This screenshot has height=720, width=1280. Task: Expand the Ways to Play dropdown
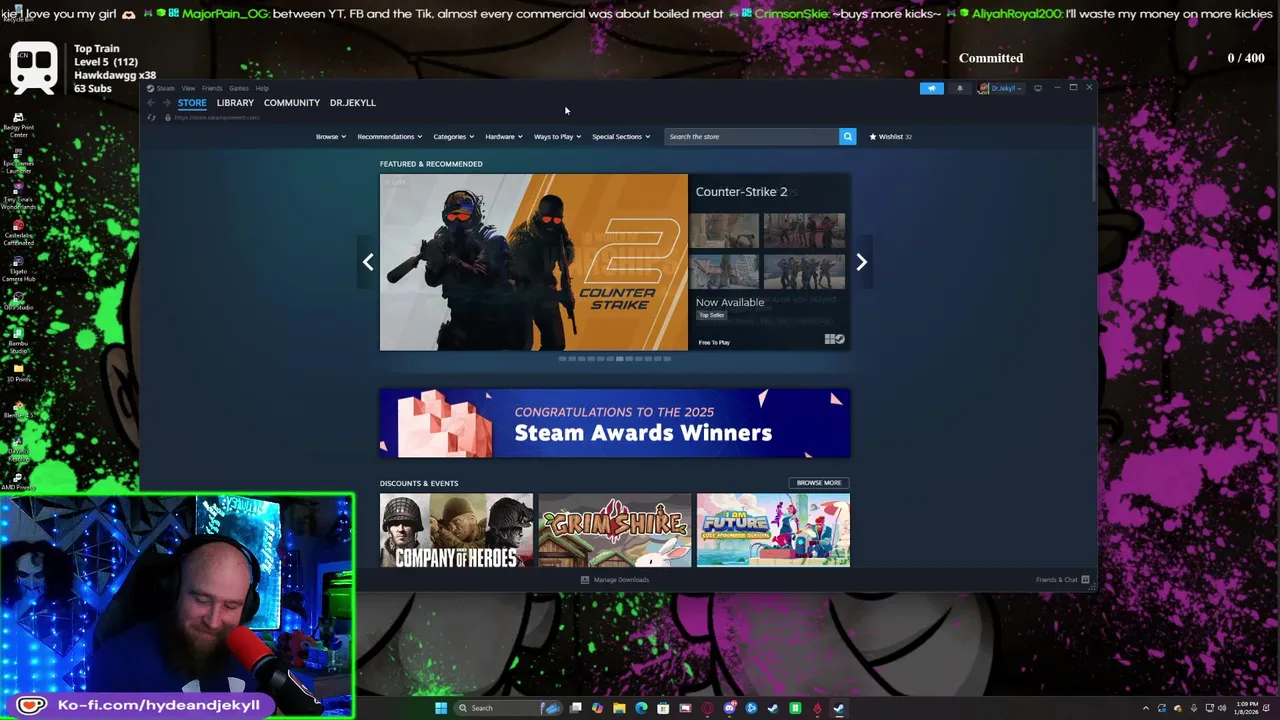click(x=557, y=136)
